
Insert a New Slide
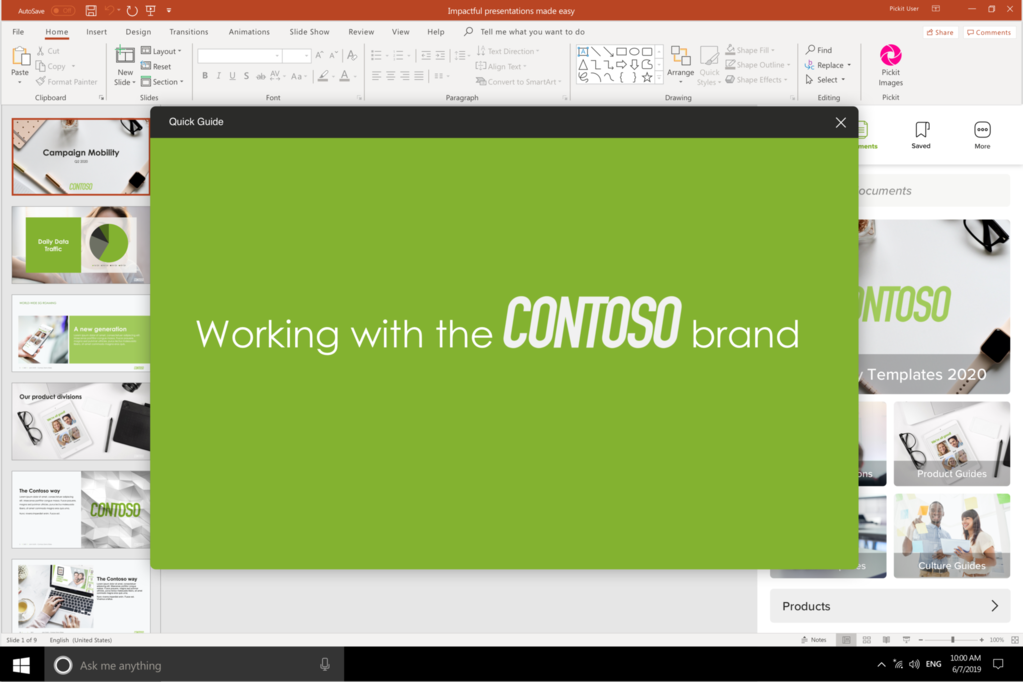point(125,66)
